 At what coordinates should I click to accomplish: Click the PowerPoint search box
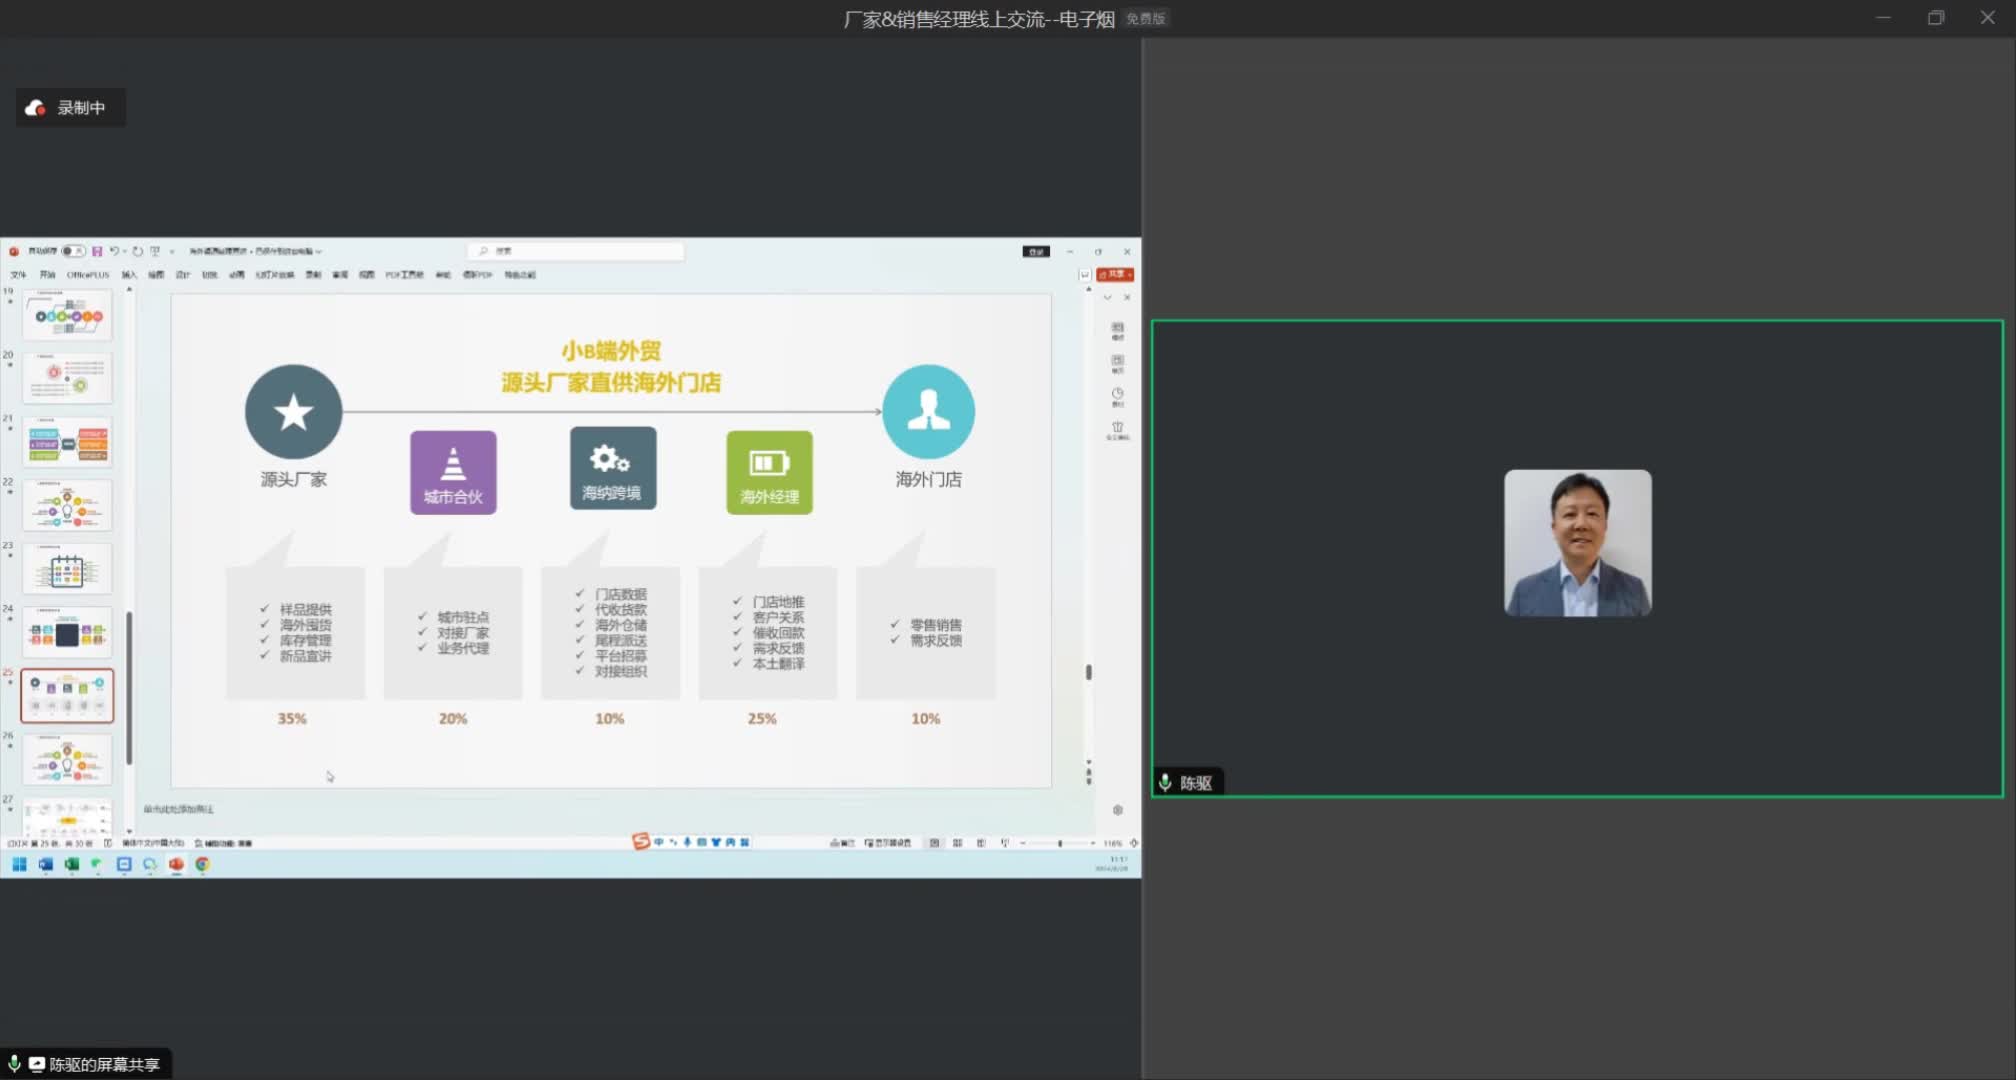(576, 251)
